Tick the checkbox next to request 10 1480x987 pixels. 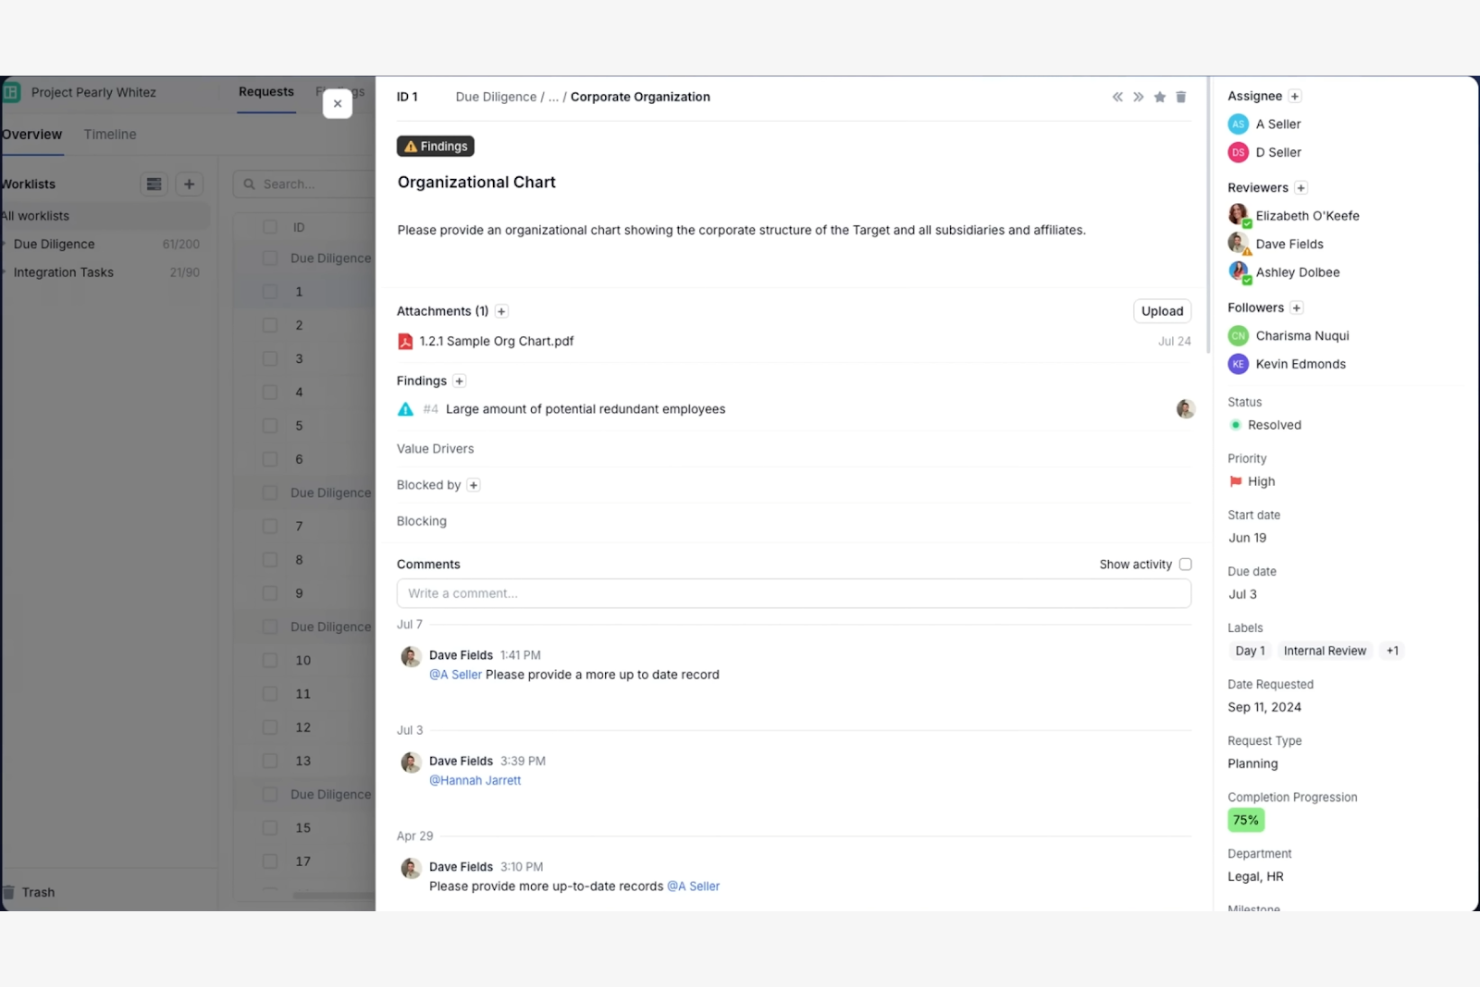(270, 660)
